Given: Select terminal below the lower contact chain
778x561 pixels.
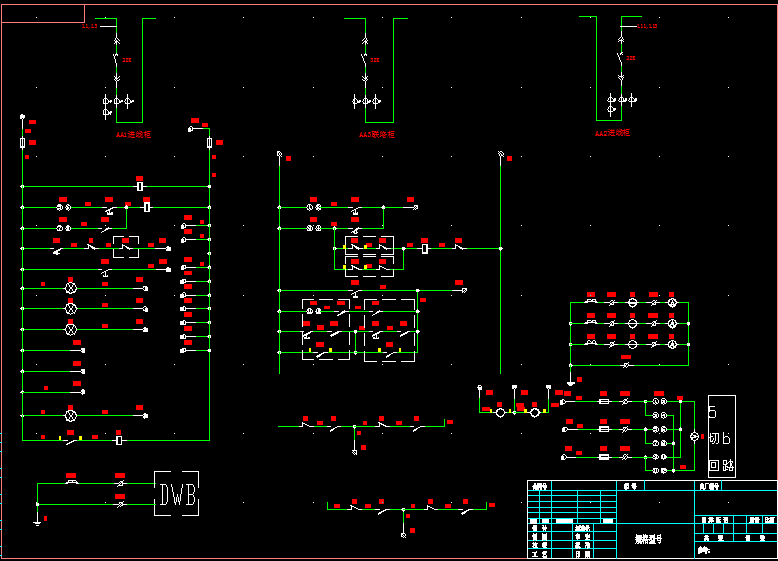Looking at the screenshot, I should [403, 535].
